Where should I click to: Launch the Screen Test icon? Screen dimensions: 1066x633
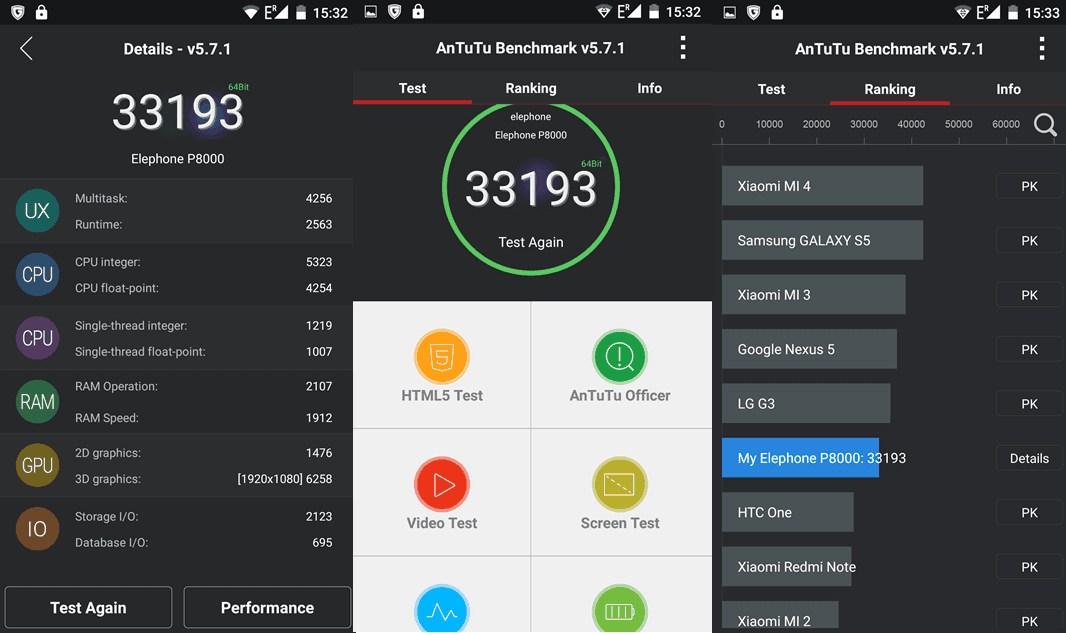click(x=619, y=484)
